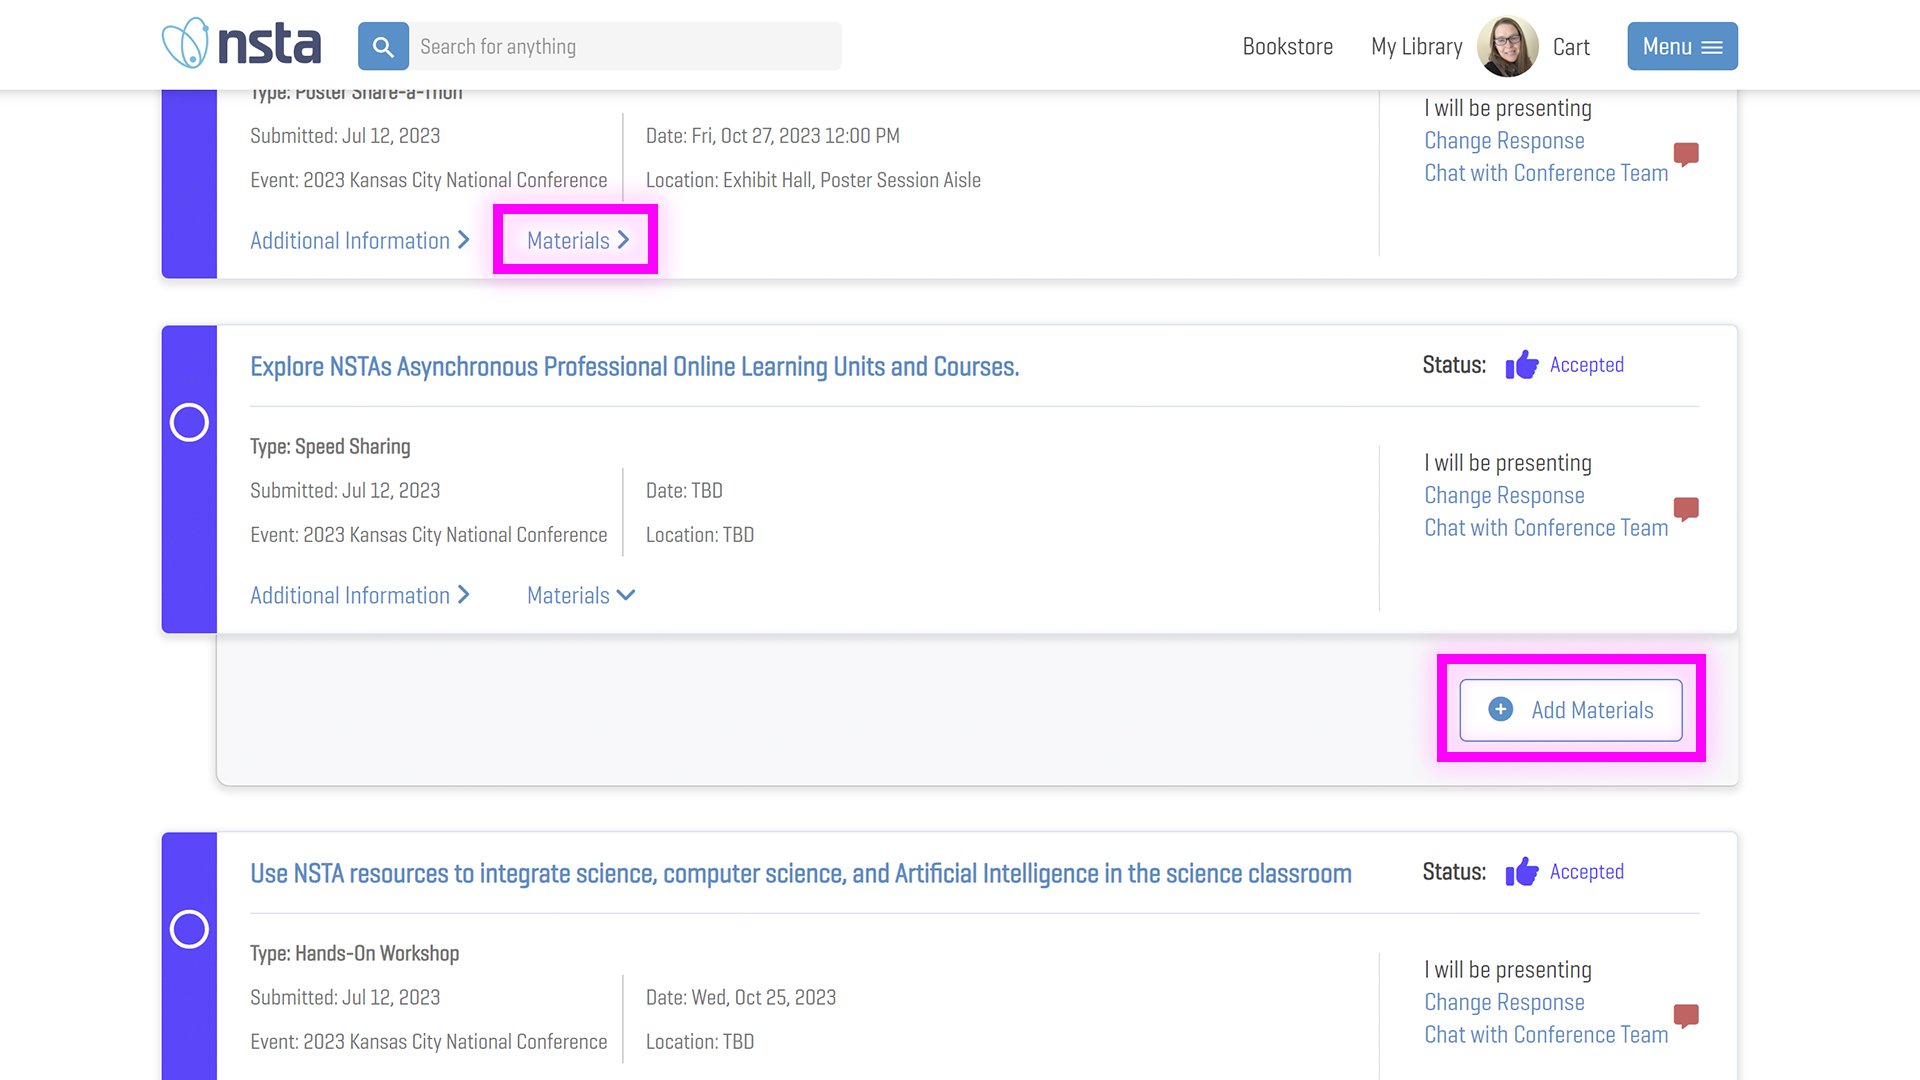This screenshot has height=1080, width=1920.
Task: Open the Cart
Action: pos(1571,46)
